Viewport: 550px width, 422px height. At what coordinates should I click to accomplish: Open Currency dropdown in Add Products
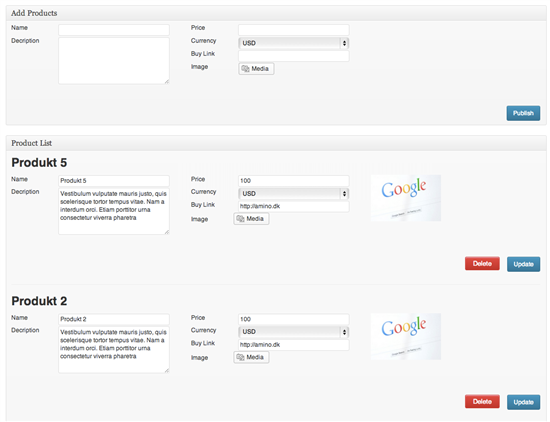[x=294, y=43]
